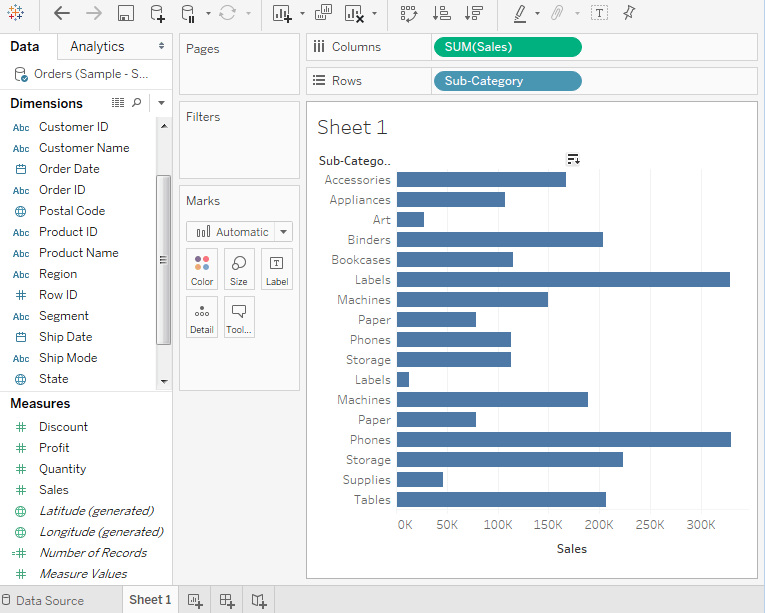Screen dimensions: 765x613
Task: Save the workbook with the disk icon
Action: [x=126, y=13]
